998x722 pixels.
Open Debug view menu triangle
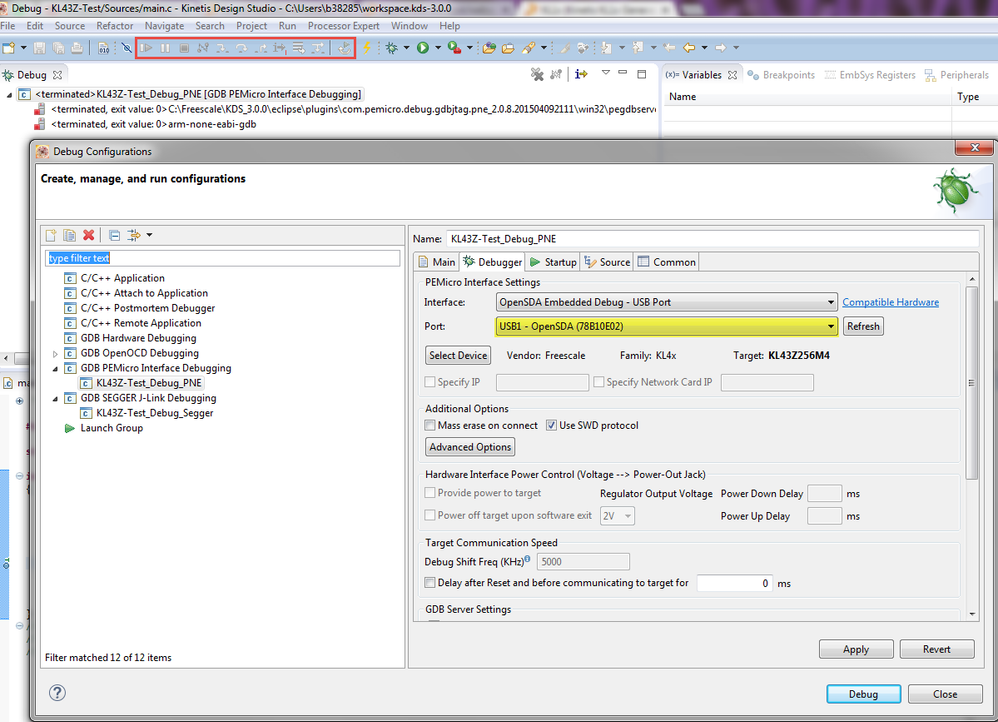(x=606, y=73)
